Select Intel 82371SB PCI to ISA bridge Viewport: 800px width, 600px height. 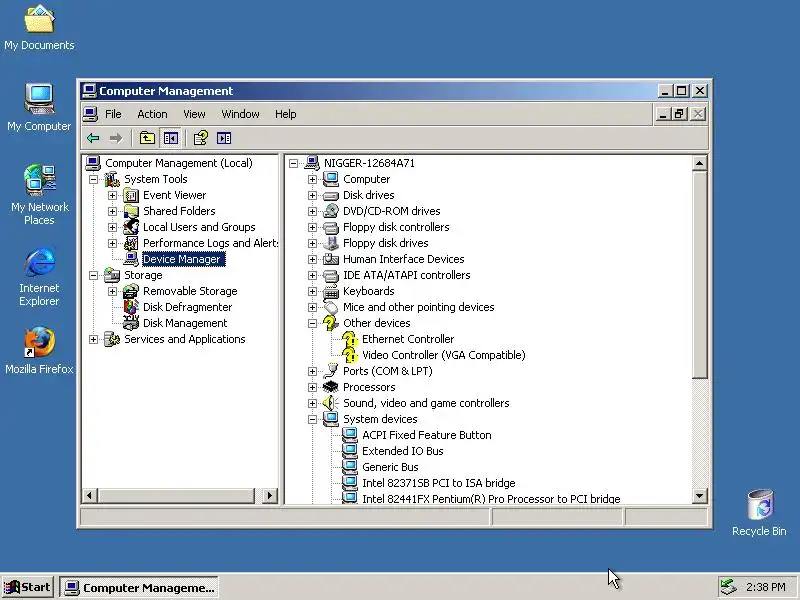coord(438,483)
